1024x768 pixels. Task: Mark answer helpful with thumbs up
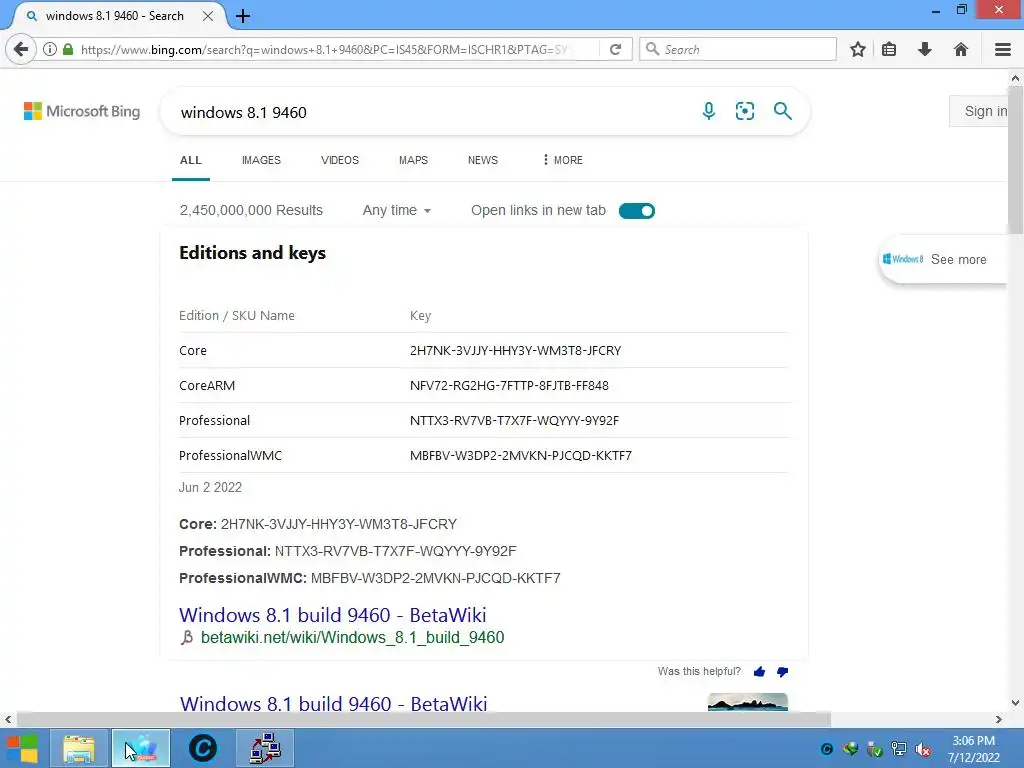759,671
